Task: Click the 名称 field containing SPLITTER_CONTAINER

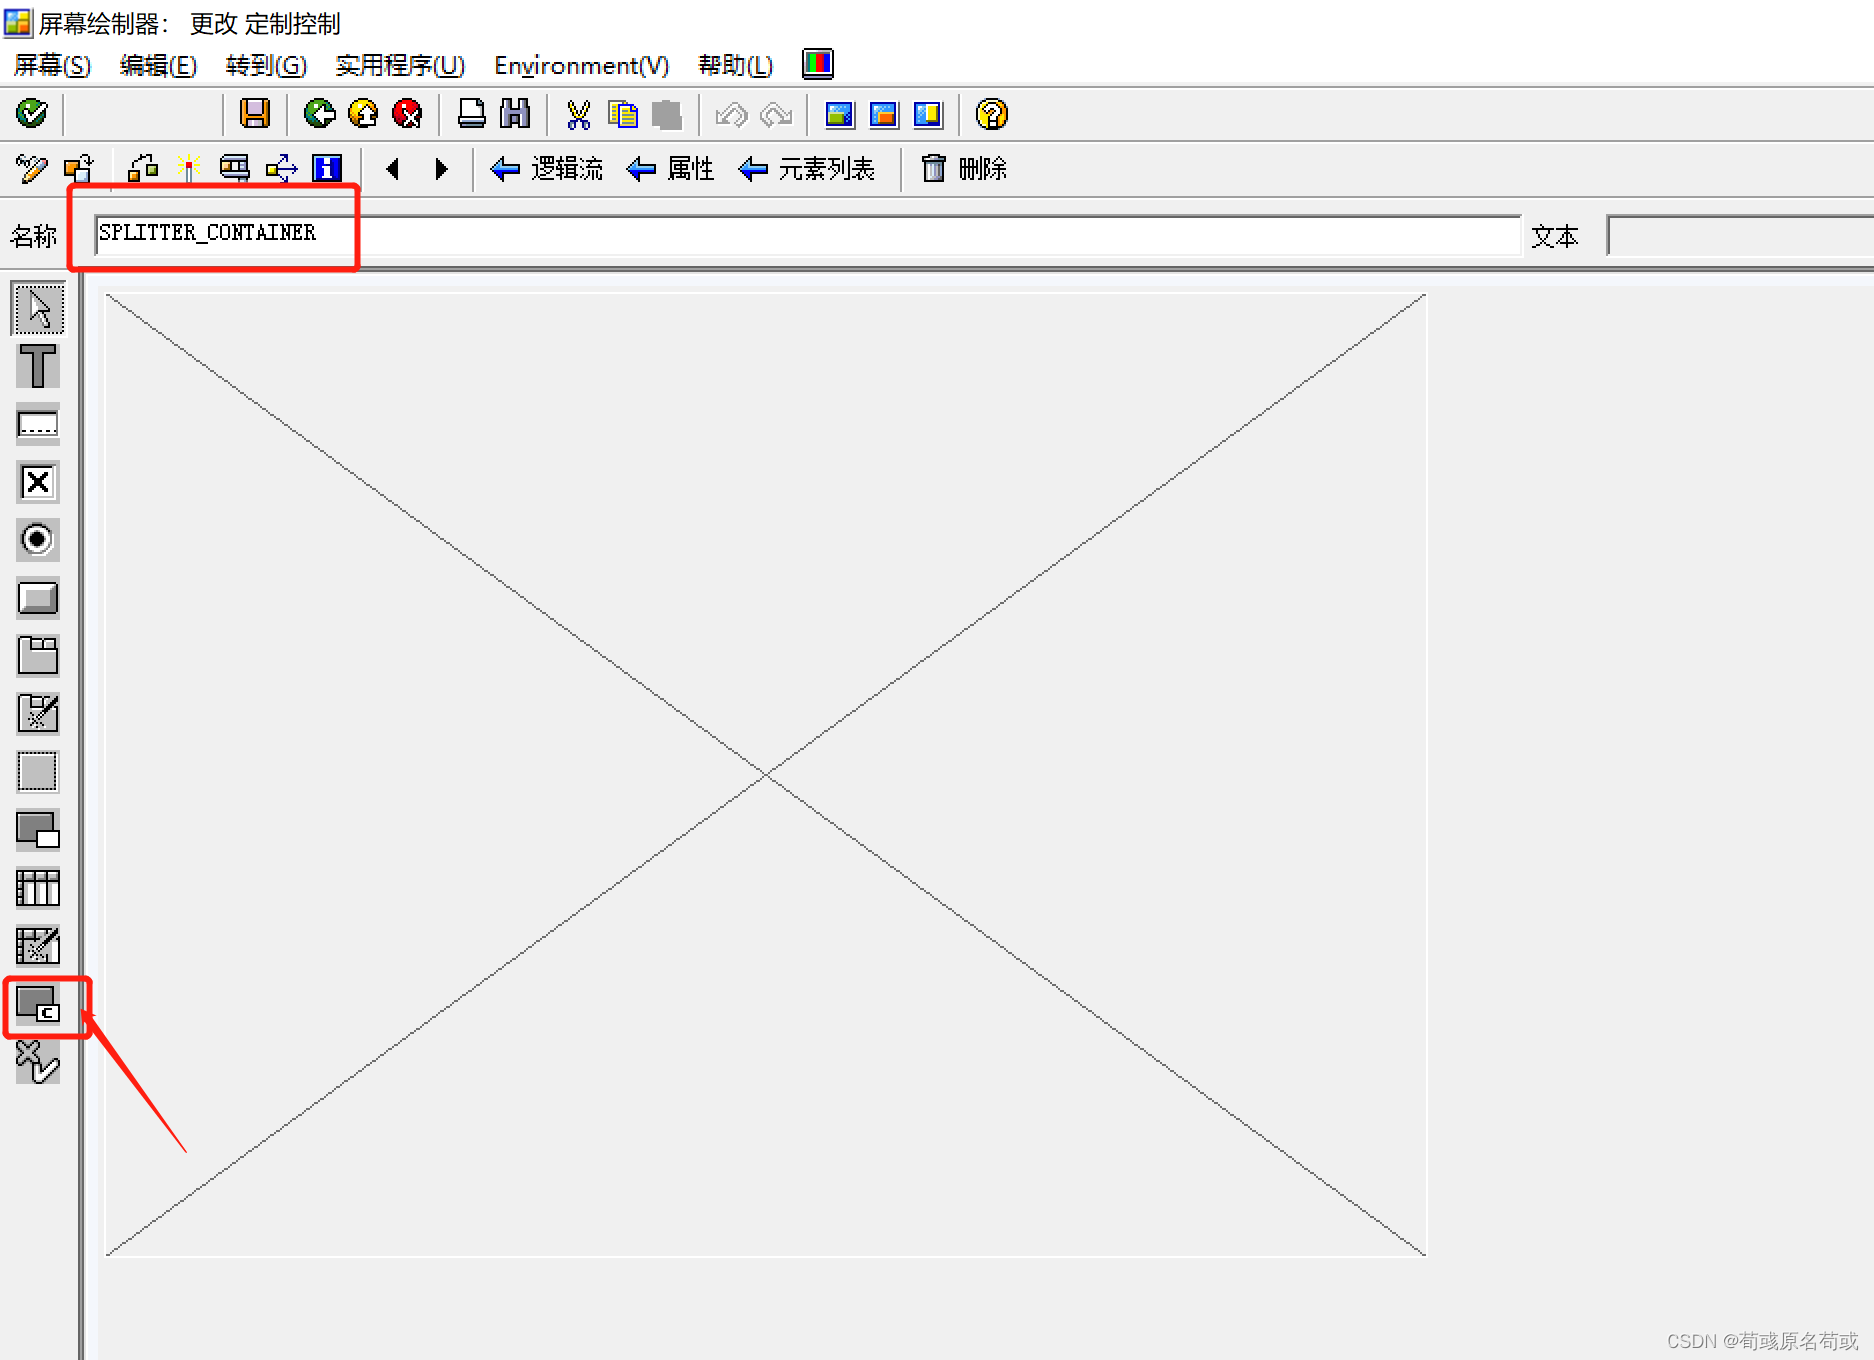Action: (807, 235)
